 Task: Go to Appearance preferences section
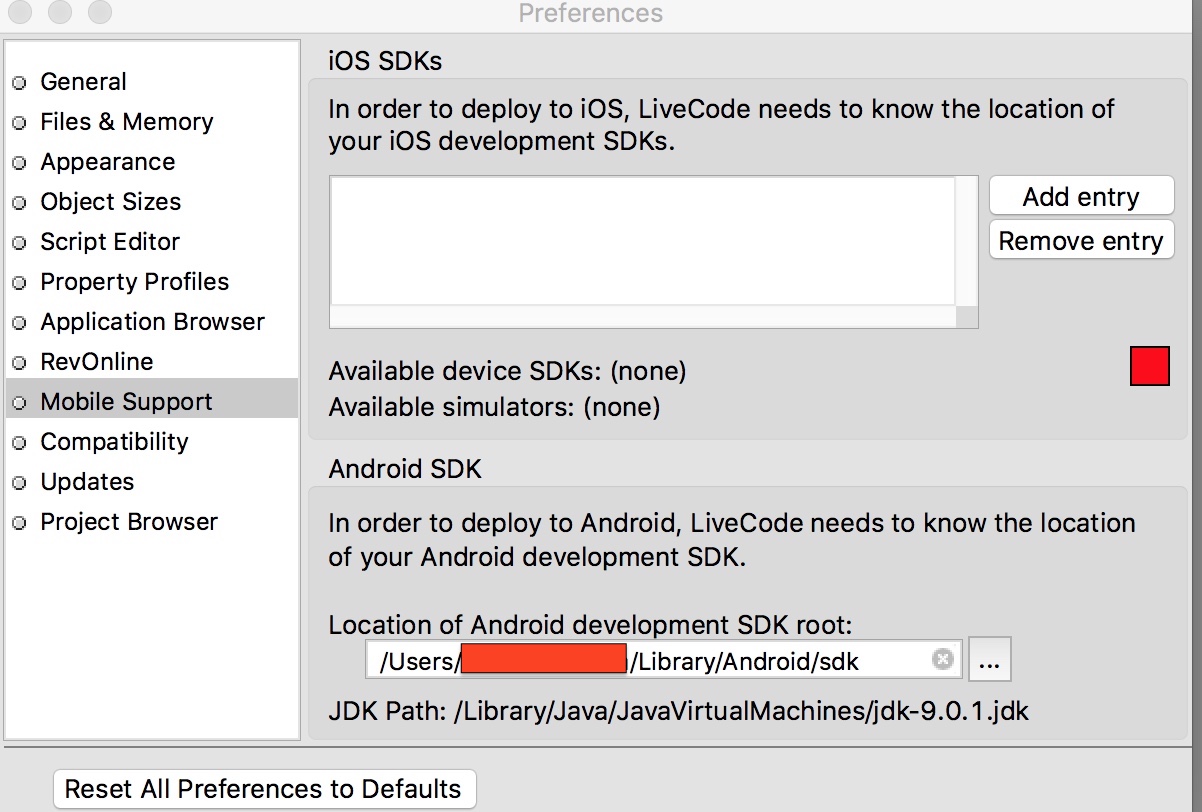pos(107,162)
